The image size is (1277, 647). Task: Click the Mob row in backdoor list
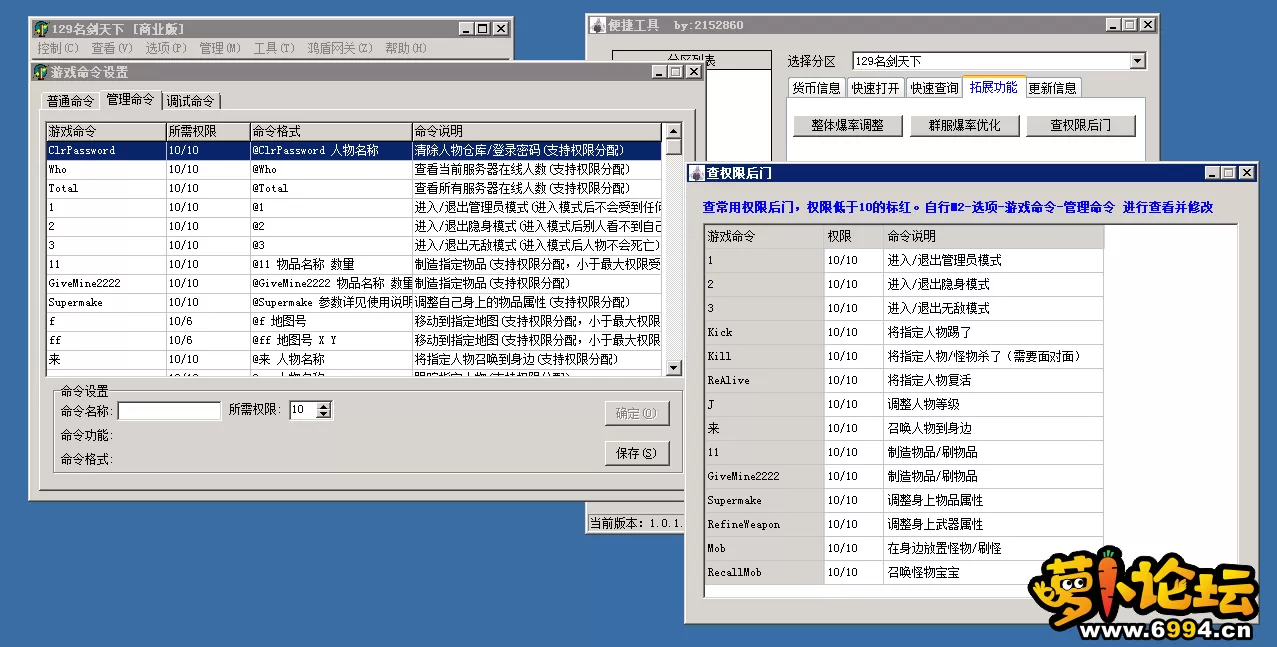[904, 548]
